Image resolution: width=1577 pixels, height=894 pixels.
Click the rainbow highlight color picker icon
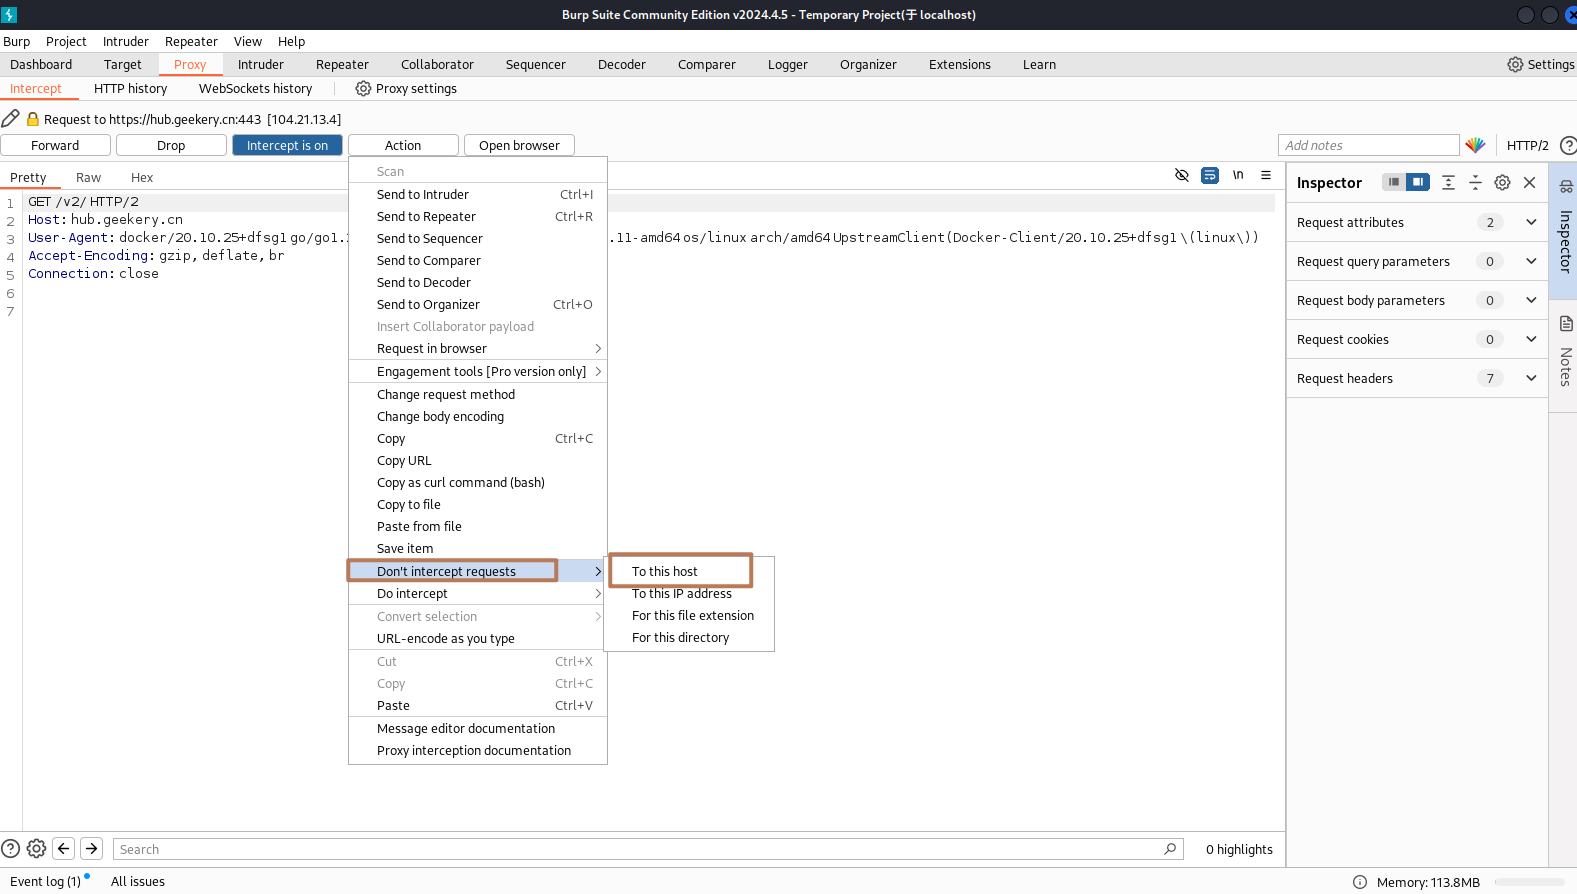tap(1475, 145)
